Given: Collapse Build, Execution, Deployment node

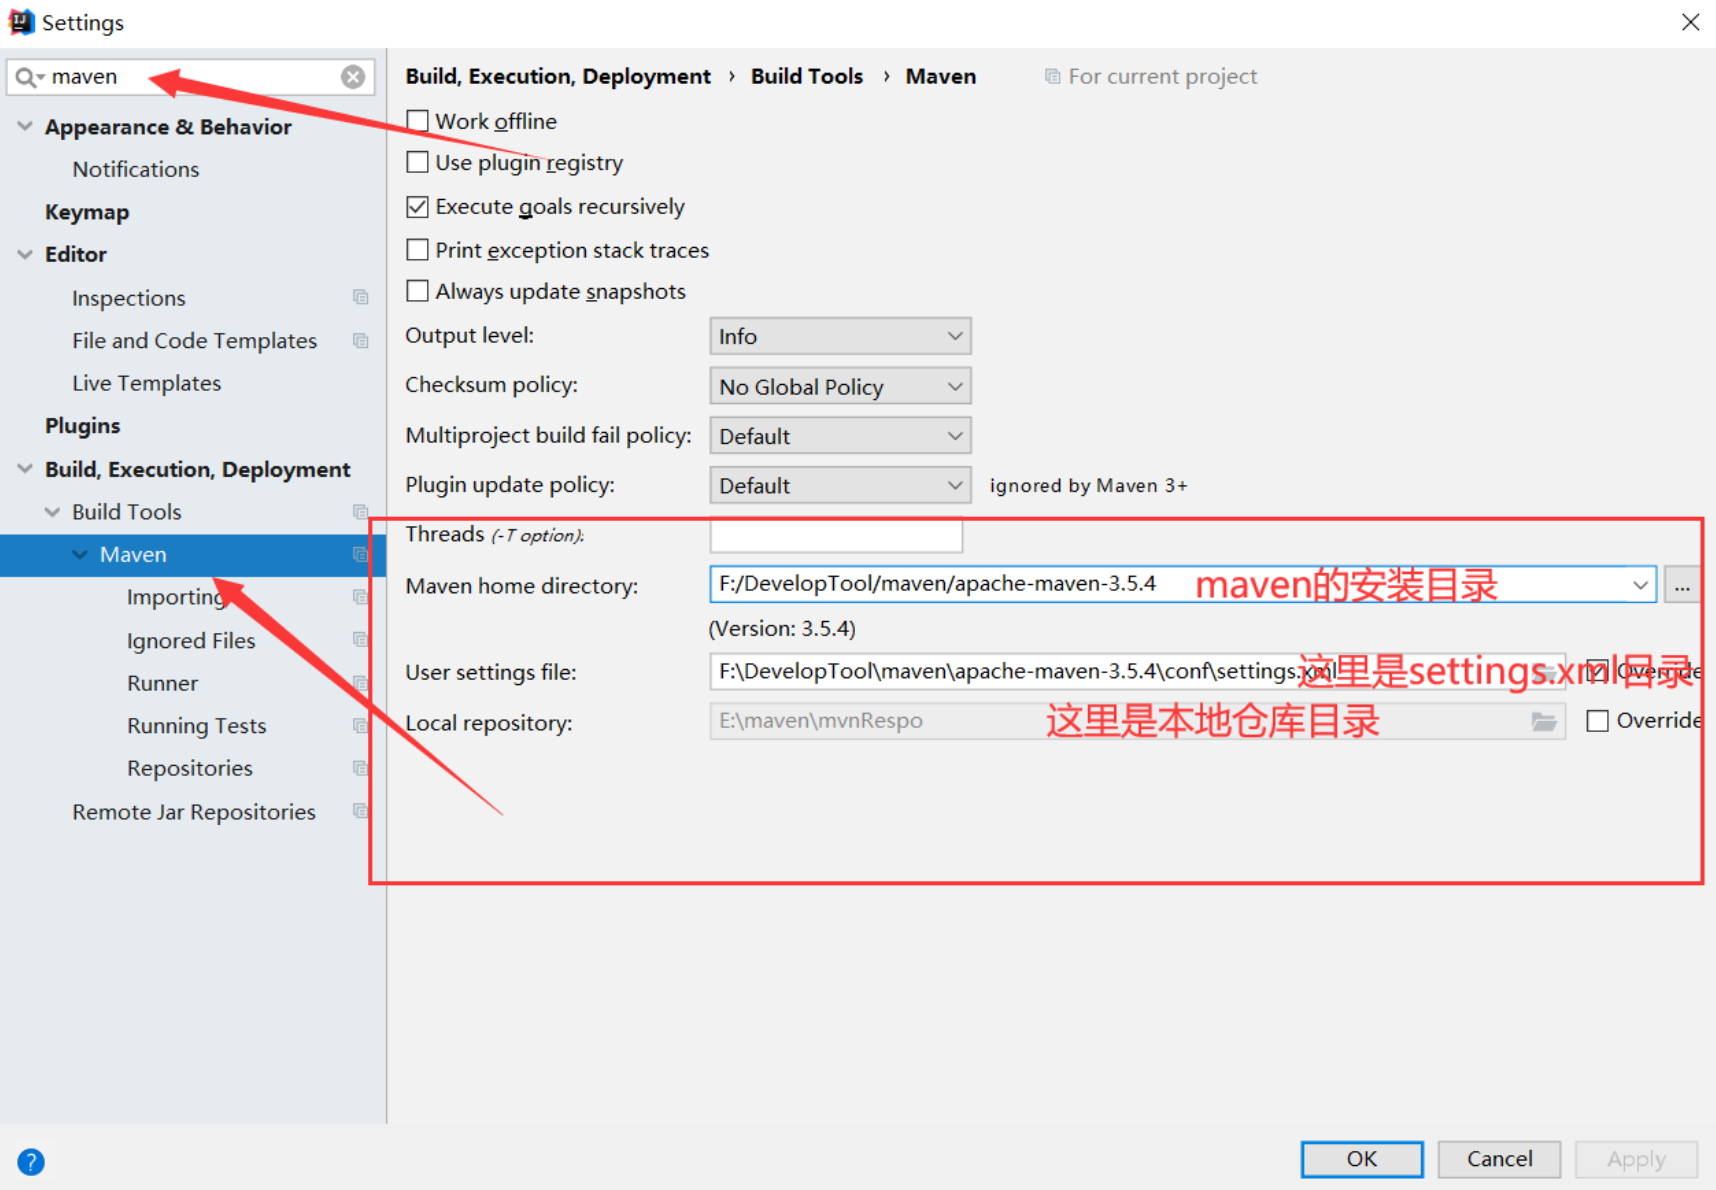Looking at the screenshot, I should coord(25,469).
